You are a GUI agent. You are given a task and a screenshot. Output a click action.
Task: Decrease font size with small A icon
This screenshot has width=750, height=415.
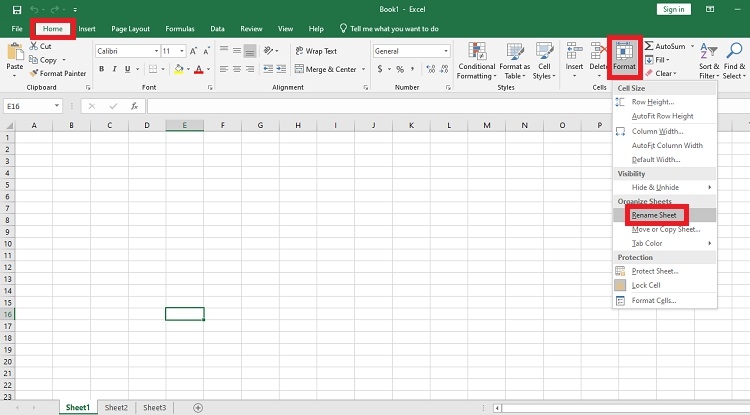206,51
